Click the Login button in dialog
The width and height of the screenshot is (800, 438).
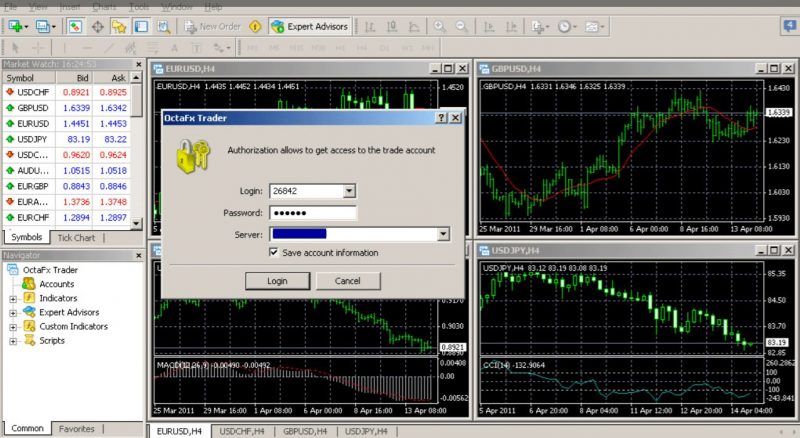pos(278,281)
